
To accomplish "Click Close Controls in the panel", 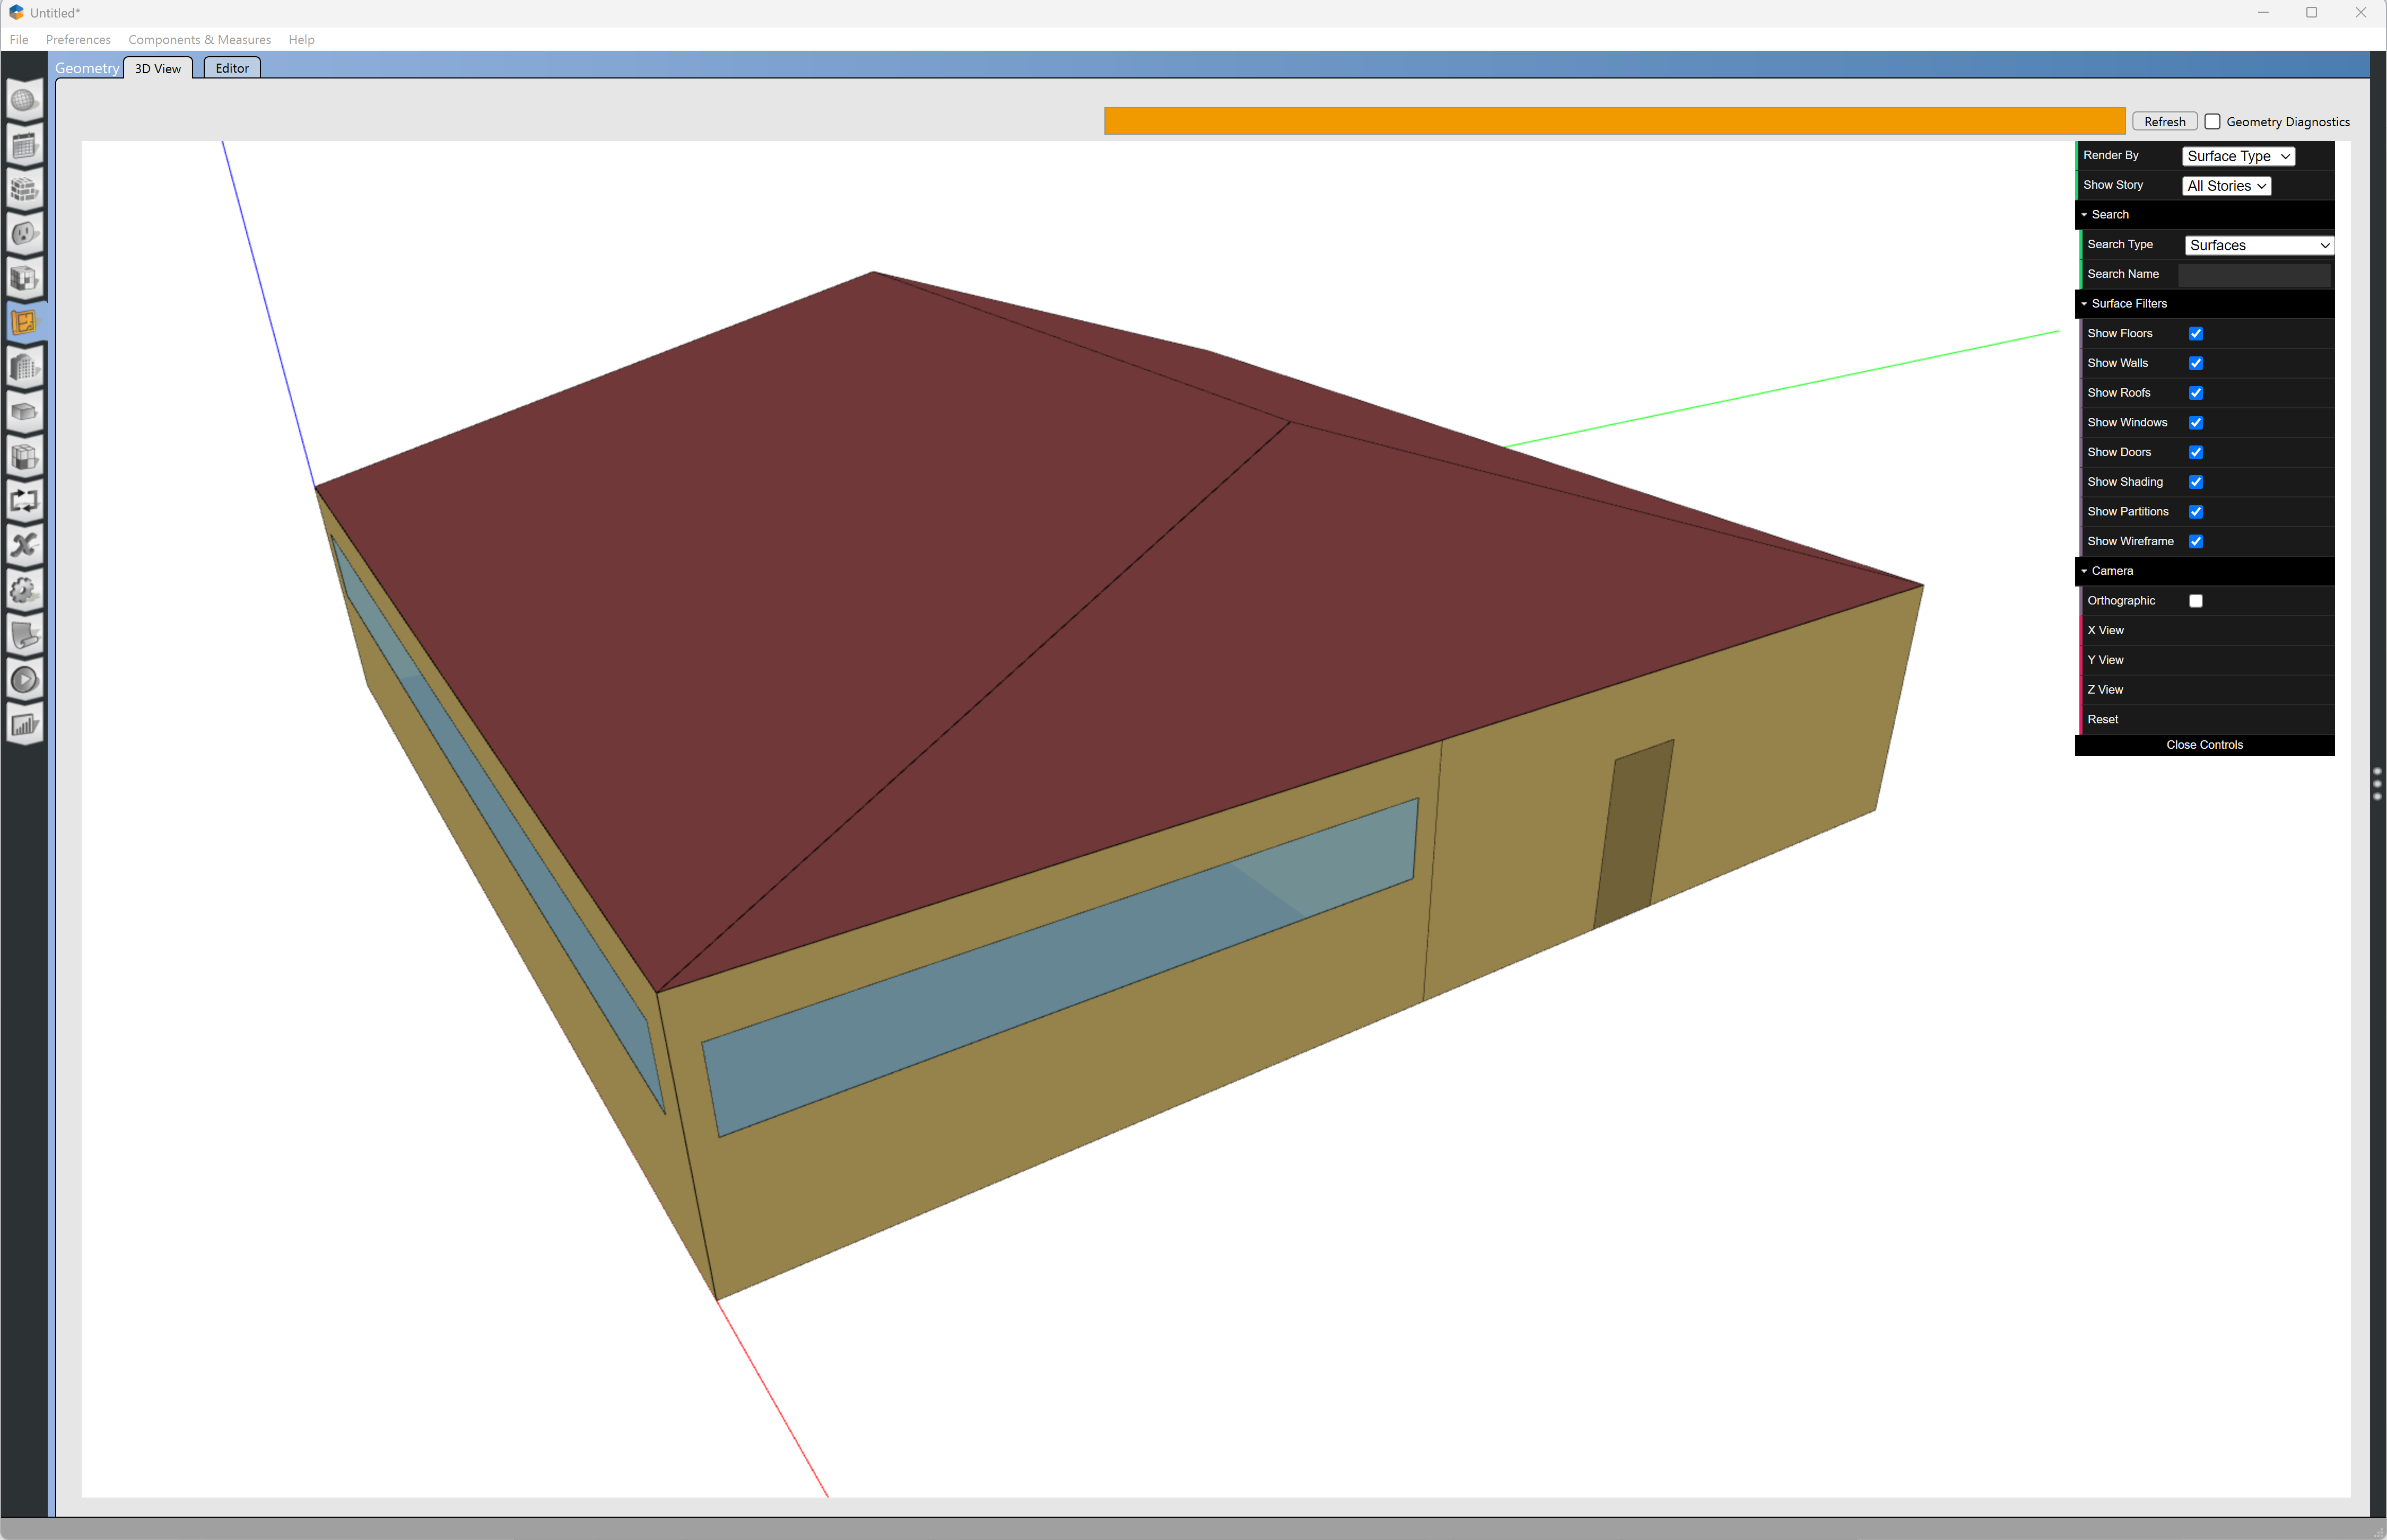I will point(2203,745).
